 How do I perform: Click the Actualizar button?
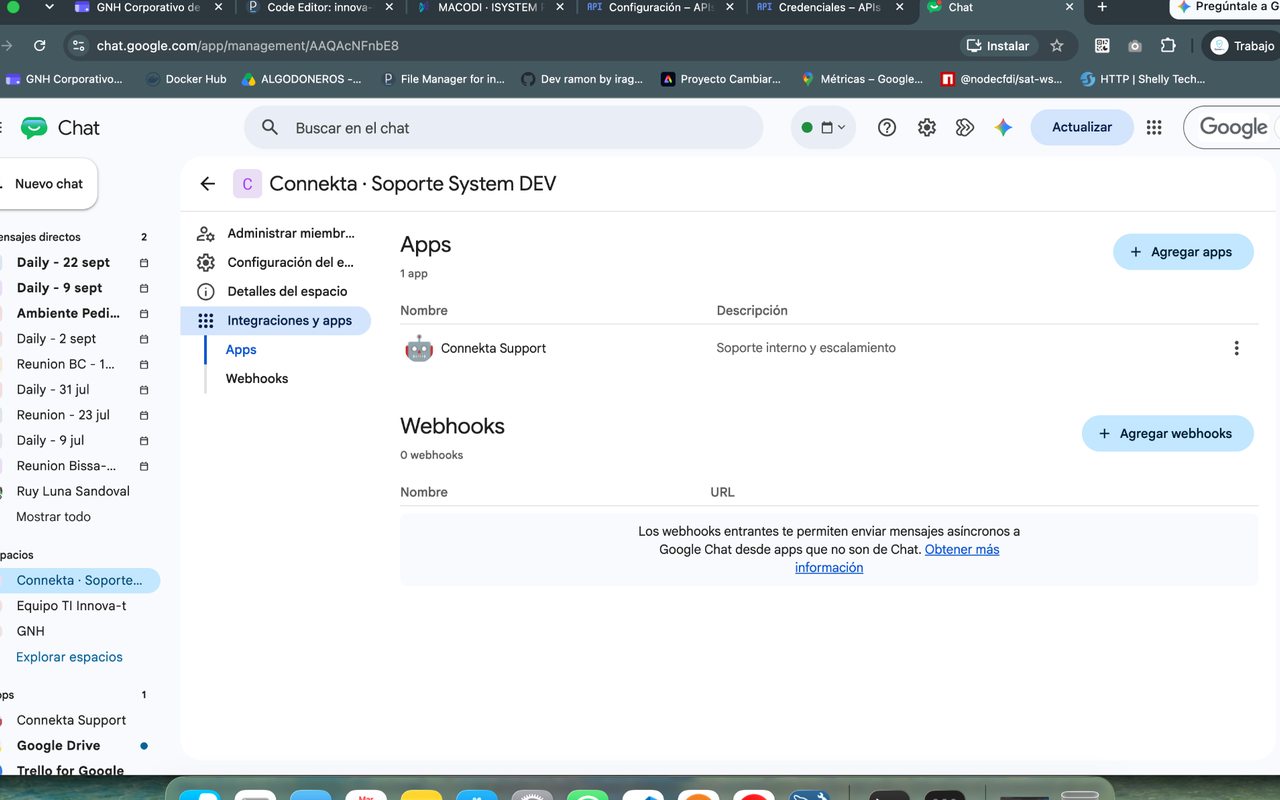click(x=1082, y=127)
